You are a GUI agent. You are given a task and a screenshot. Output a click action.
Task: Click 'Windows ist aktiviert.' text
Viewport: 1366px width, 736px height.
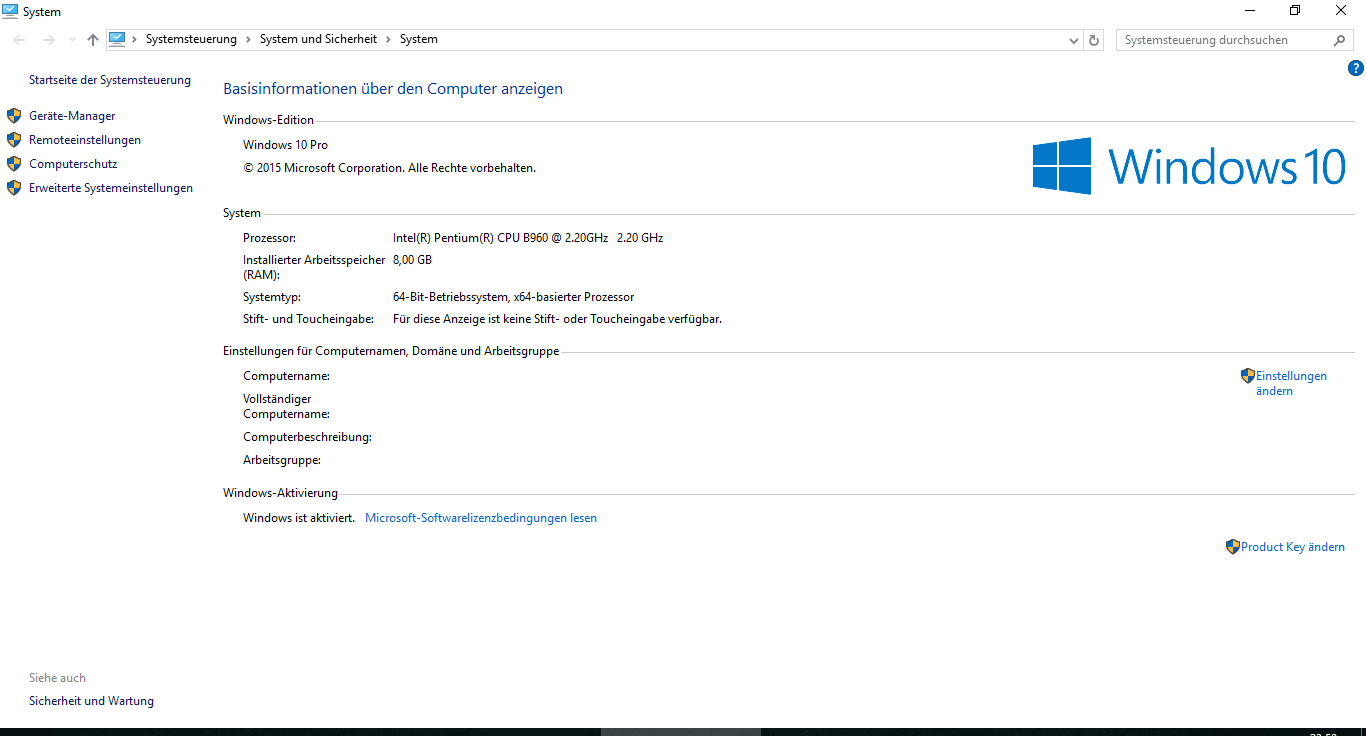pos(299,518)
